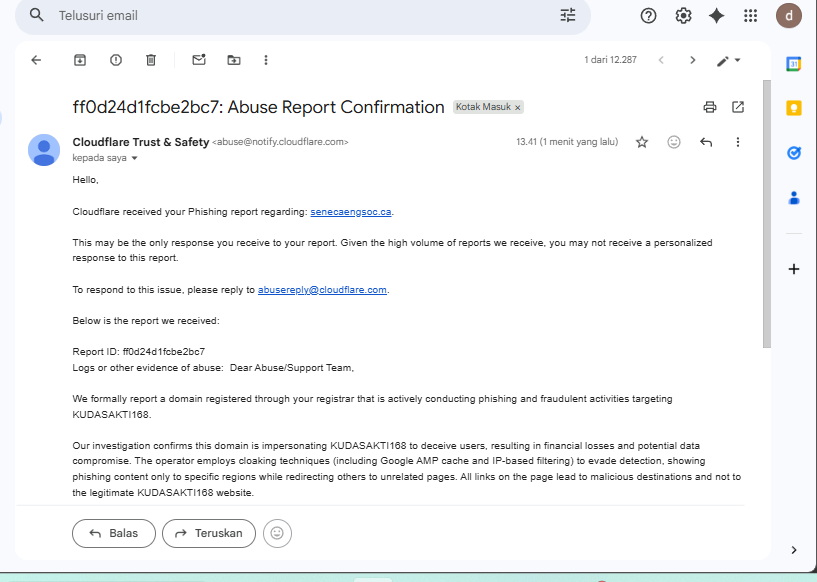Open more toolbar options menu
The width and height of the screenshot is (817, 582).
click(266, 60)
